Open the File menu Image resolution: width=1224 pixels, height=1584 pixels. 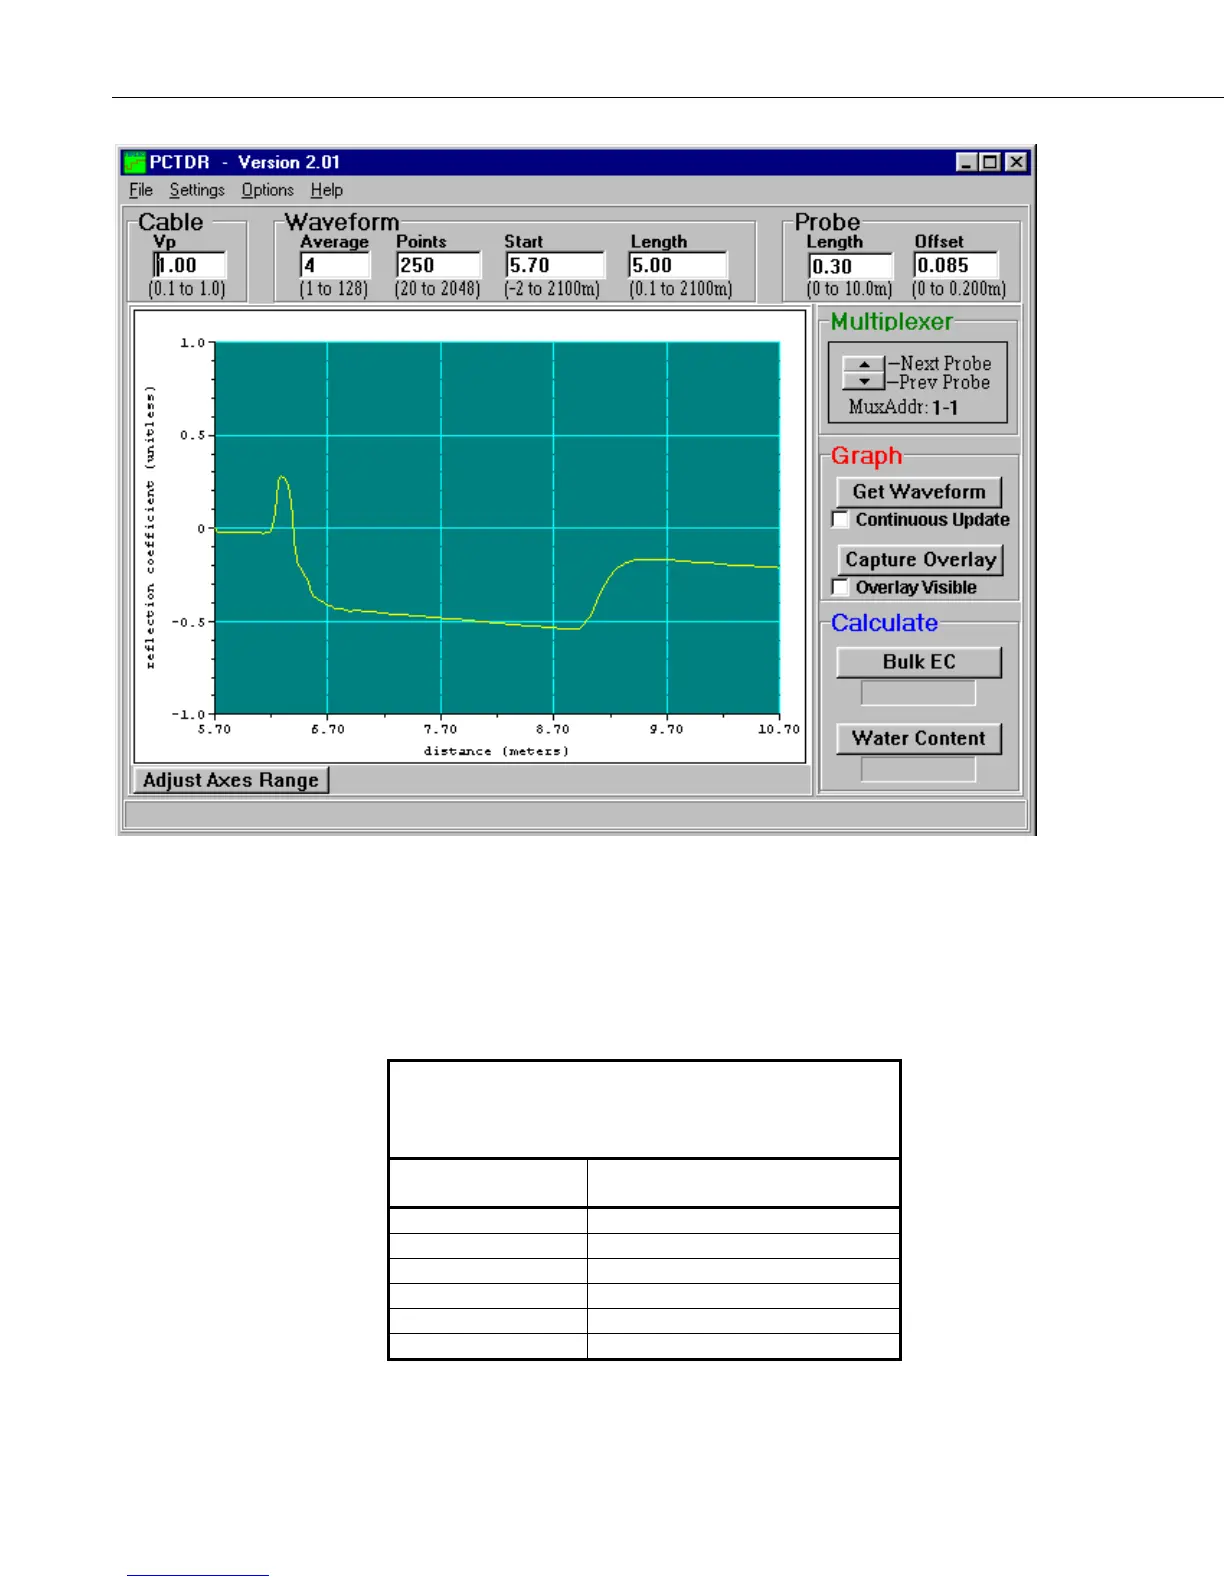[x=141, y=190]
